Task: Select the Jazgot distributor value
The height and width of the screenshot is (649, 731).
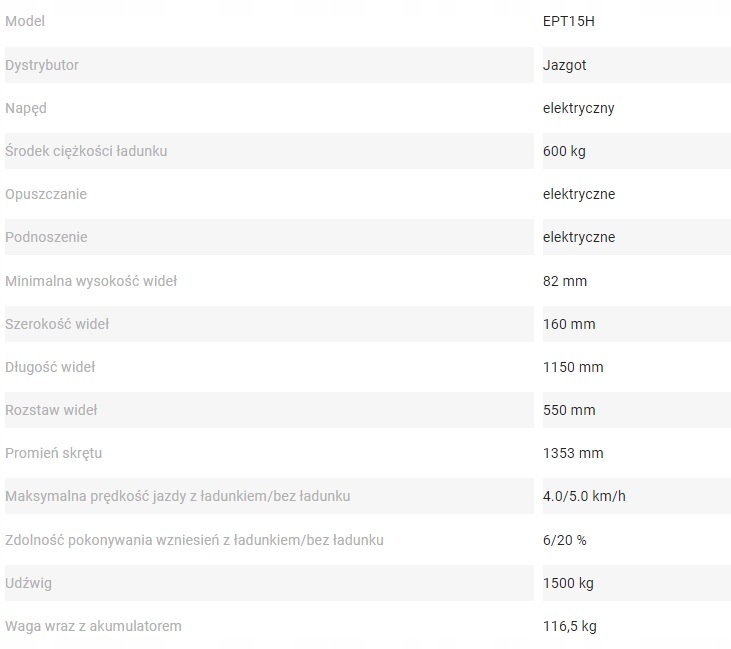Action: (x=563, y=65)
